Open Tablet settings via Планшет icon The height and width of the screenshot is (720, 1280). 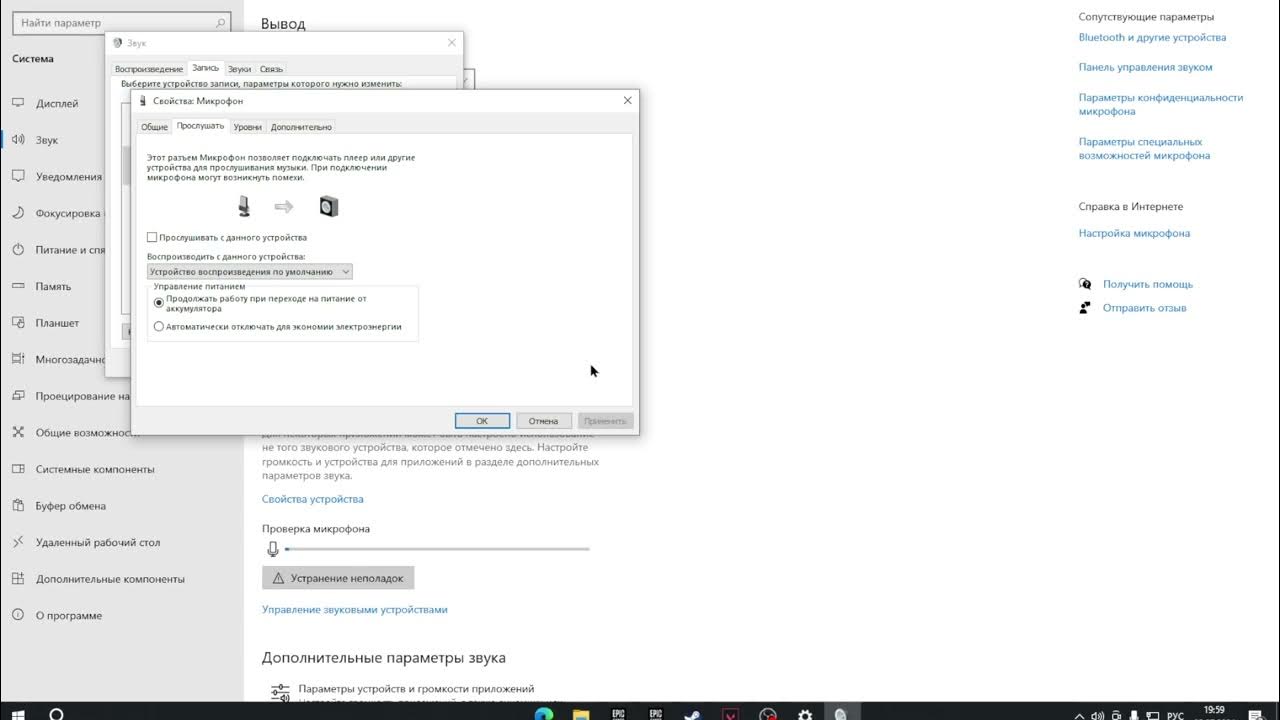pyautogui.click(x=18, y=323)
